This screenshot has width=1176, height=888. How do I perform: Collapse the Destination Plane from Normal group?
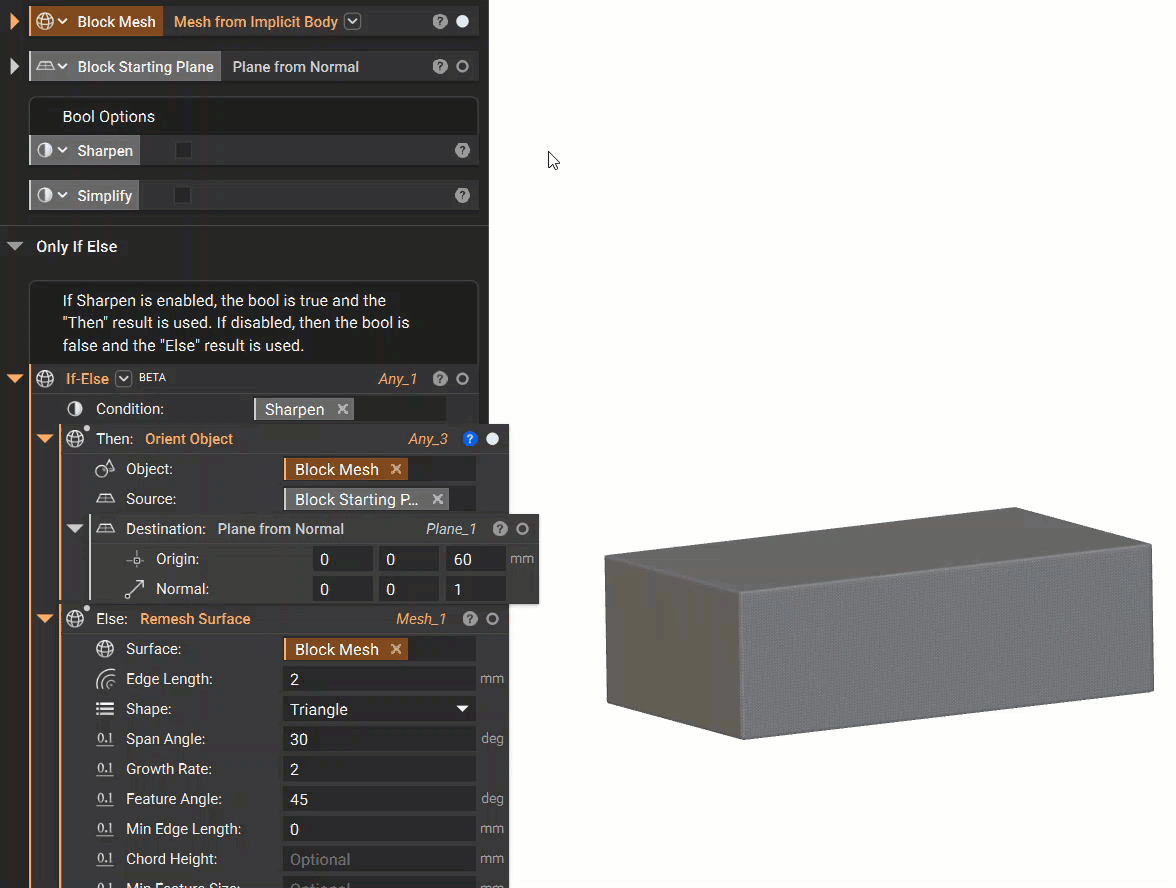(75, 529)
